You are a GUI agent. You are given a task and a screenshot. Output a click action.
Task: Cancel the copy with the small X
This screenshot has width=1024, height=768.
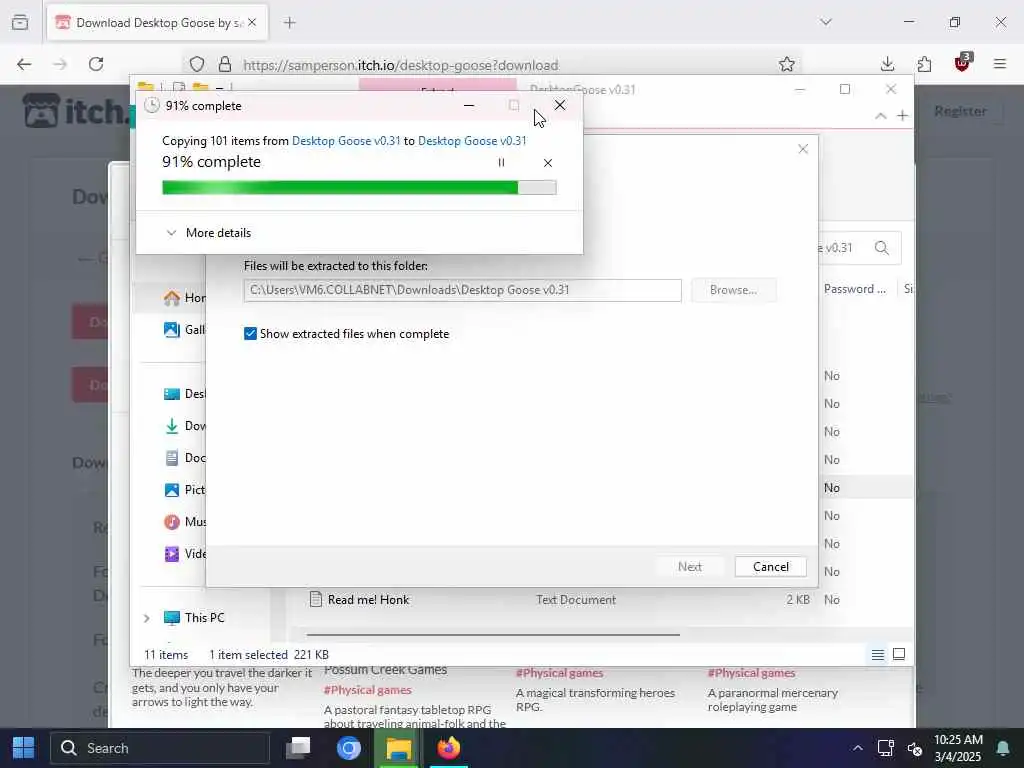[547, 163]
